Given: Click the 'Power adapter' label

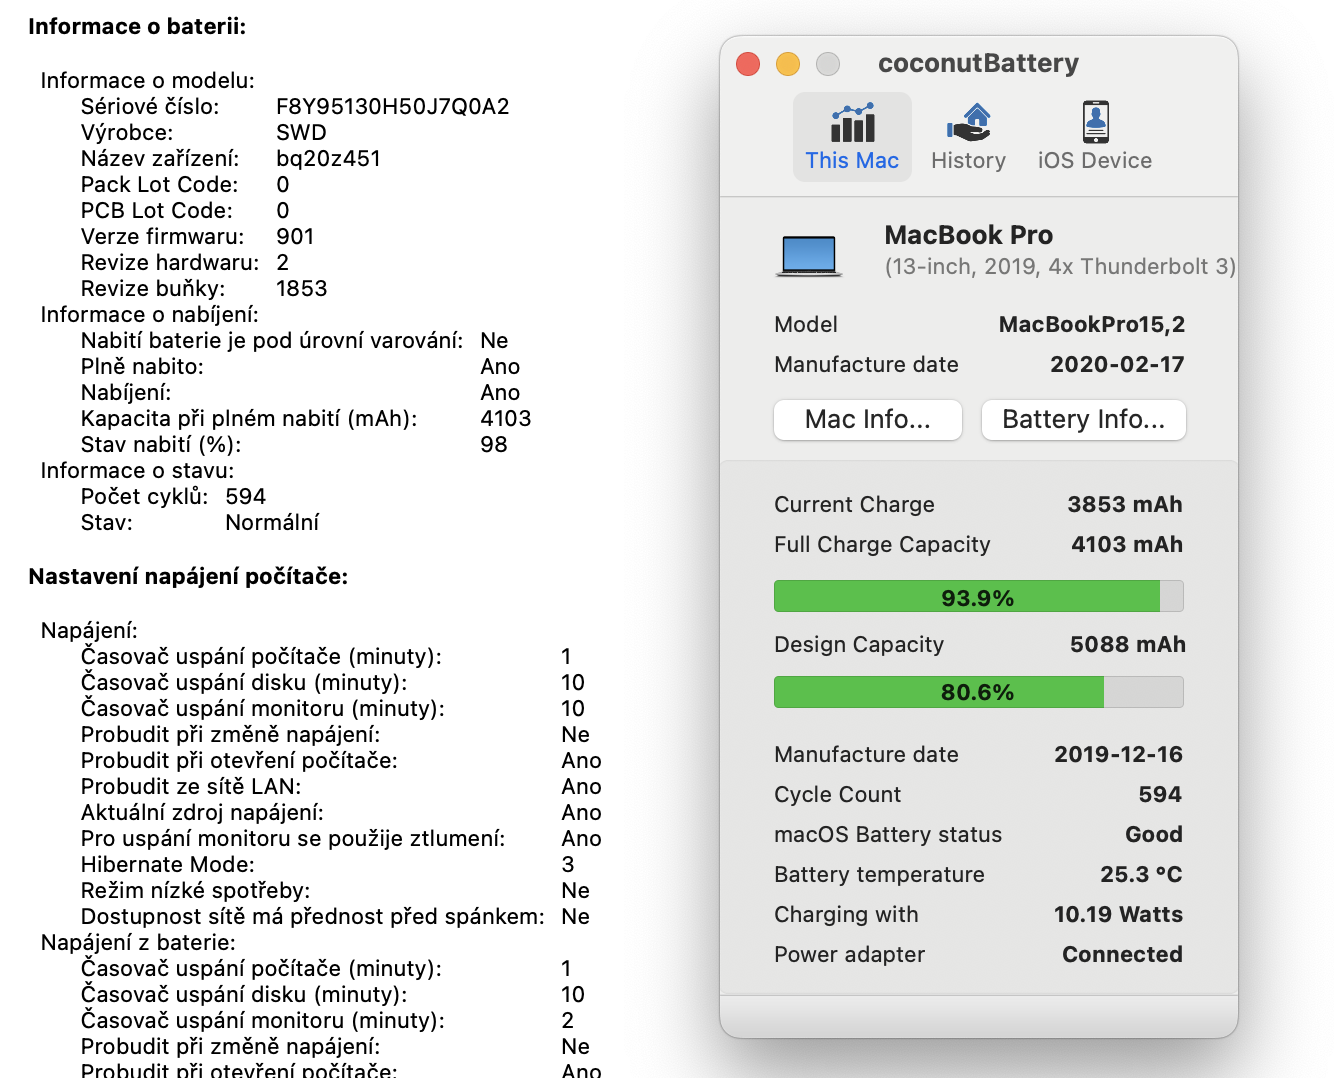Looking at the screenshot, I should click(x=849, y=955).
